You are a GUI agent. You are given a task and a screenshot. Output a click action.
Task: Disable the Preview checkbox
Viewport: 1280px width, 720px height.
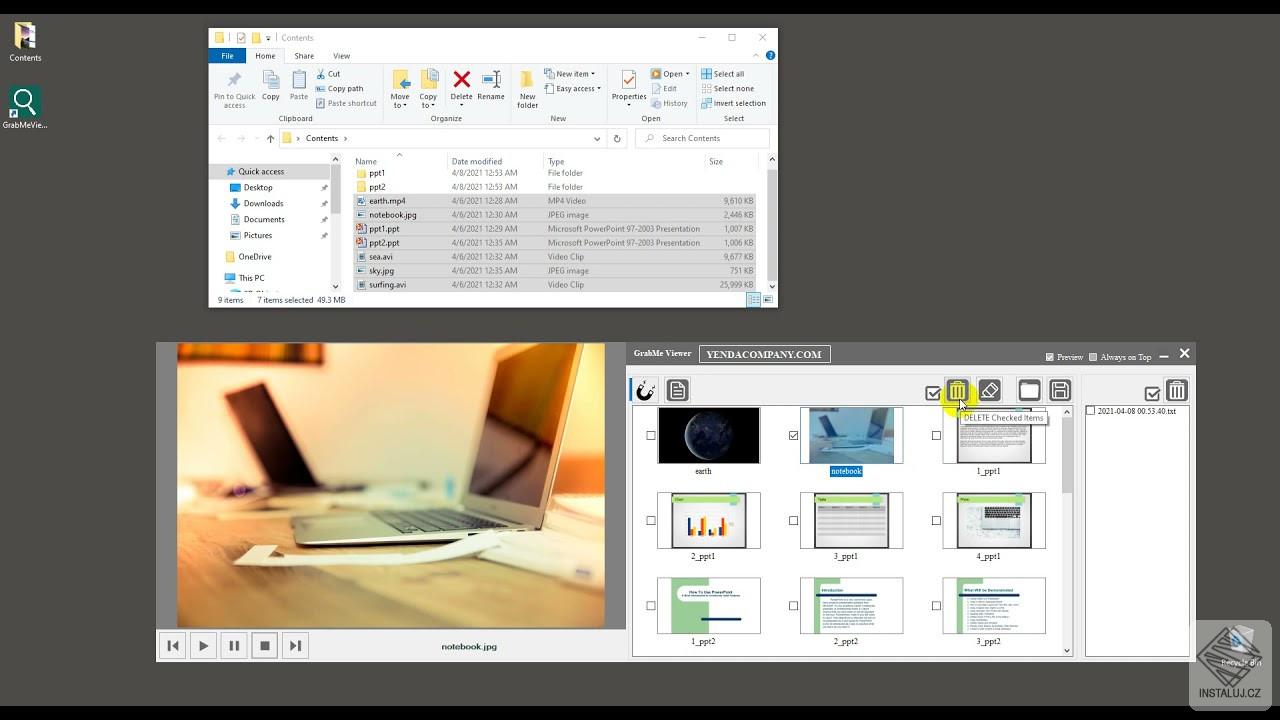(1049, 357)
